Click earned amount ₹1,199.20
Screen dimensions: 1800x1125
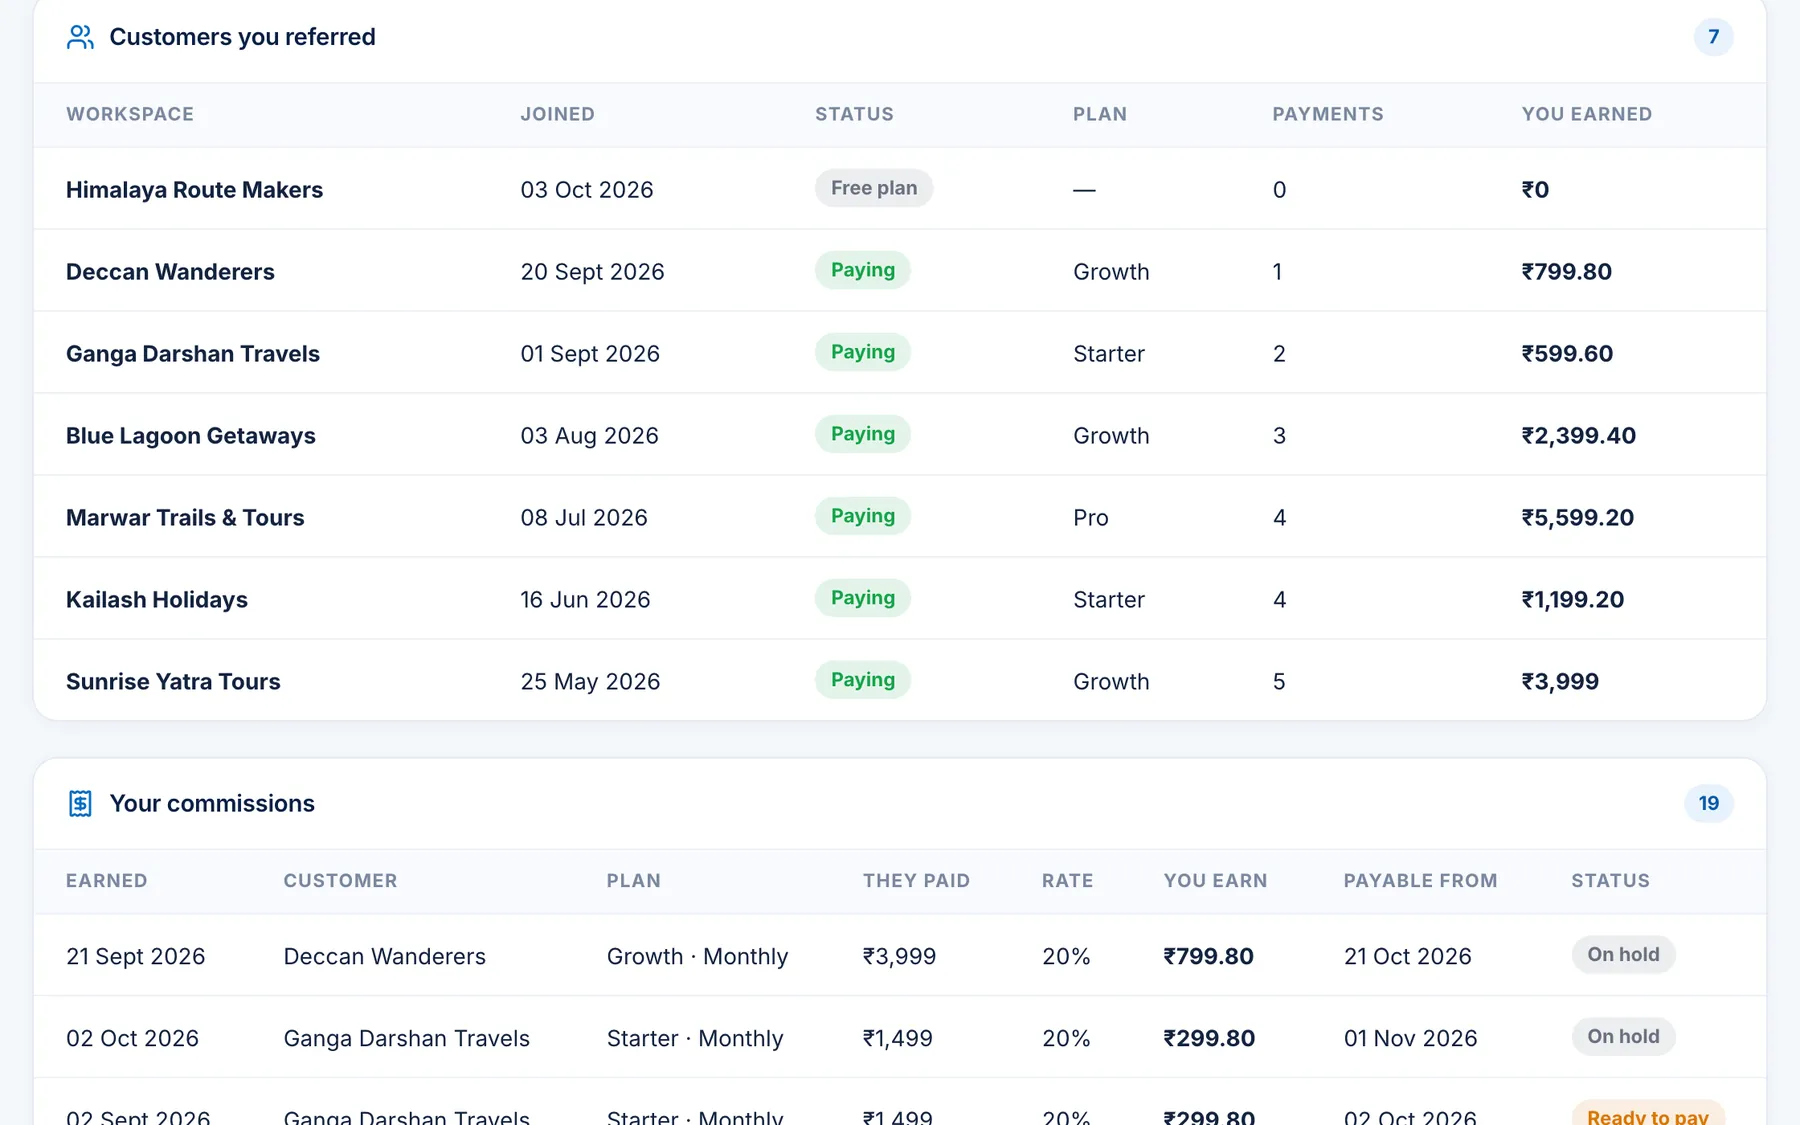pos(1573,600)
